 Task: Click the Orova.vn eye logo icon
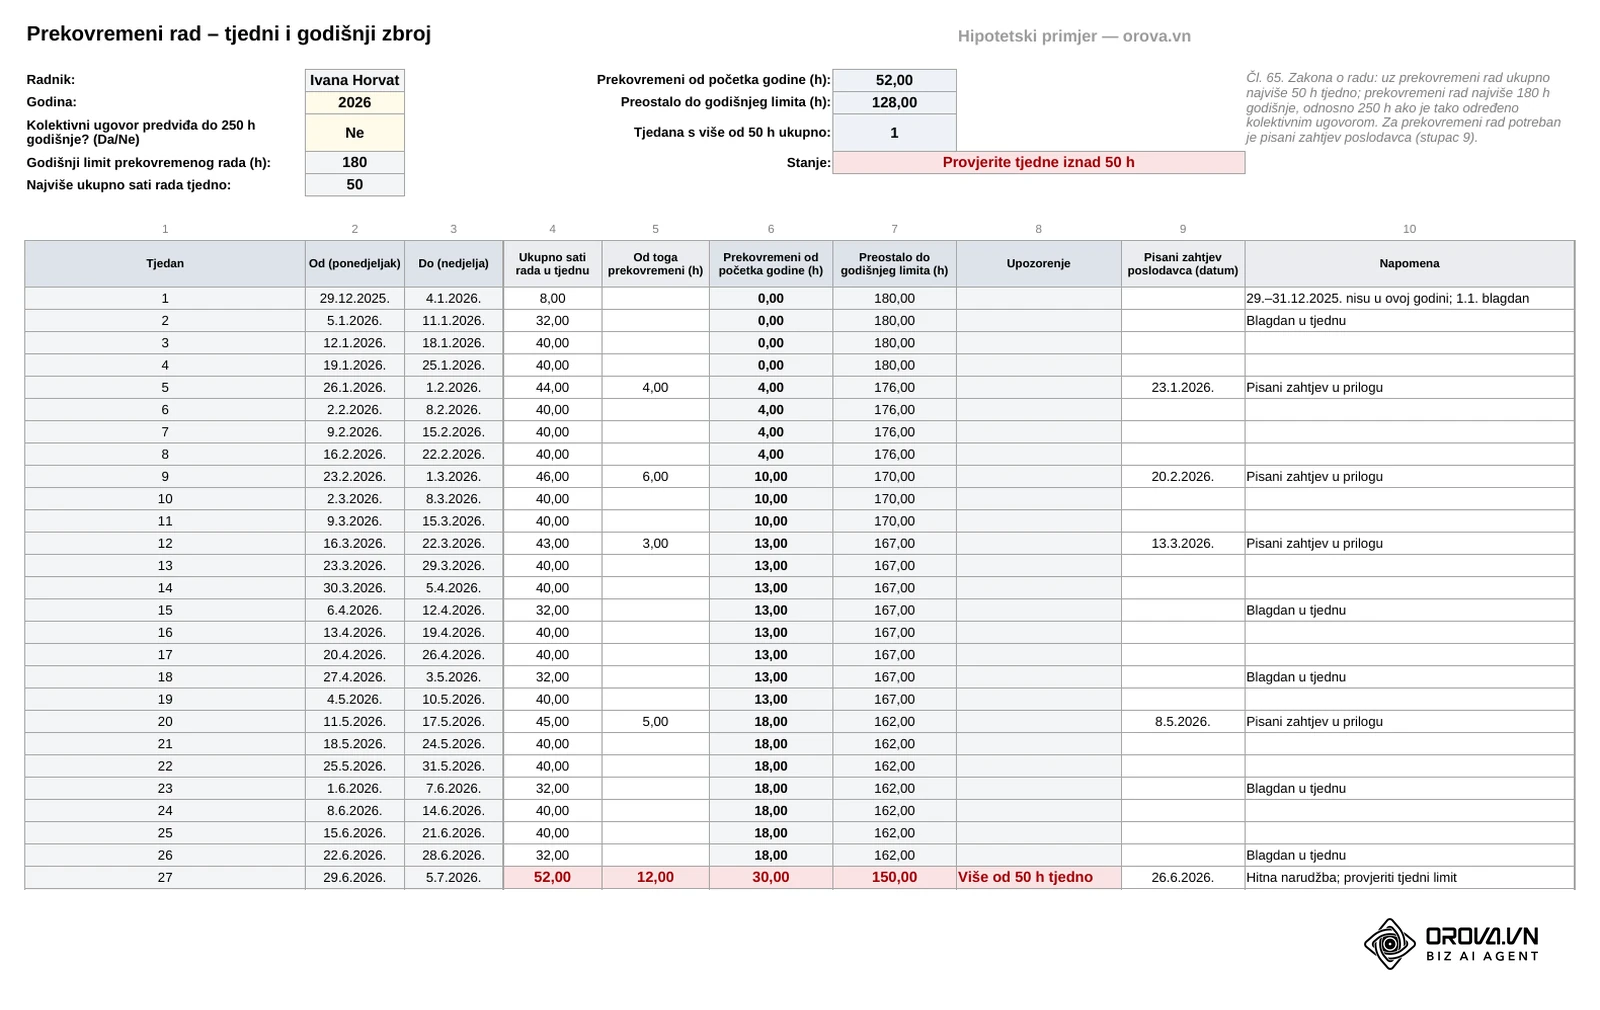coord(1390,944)
